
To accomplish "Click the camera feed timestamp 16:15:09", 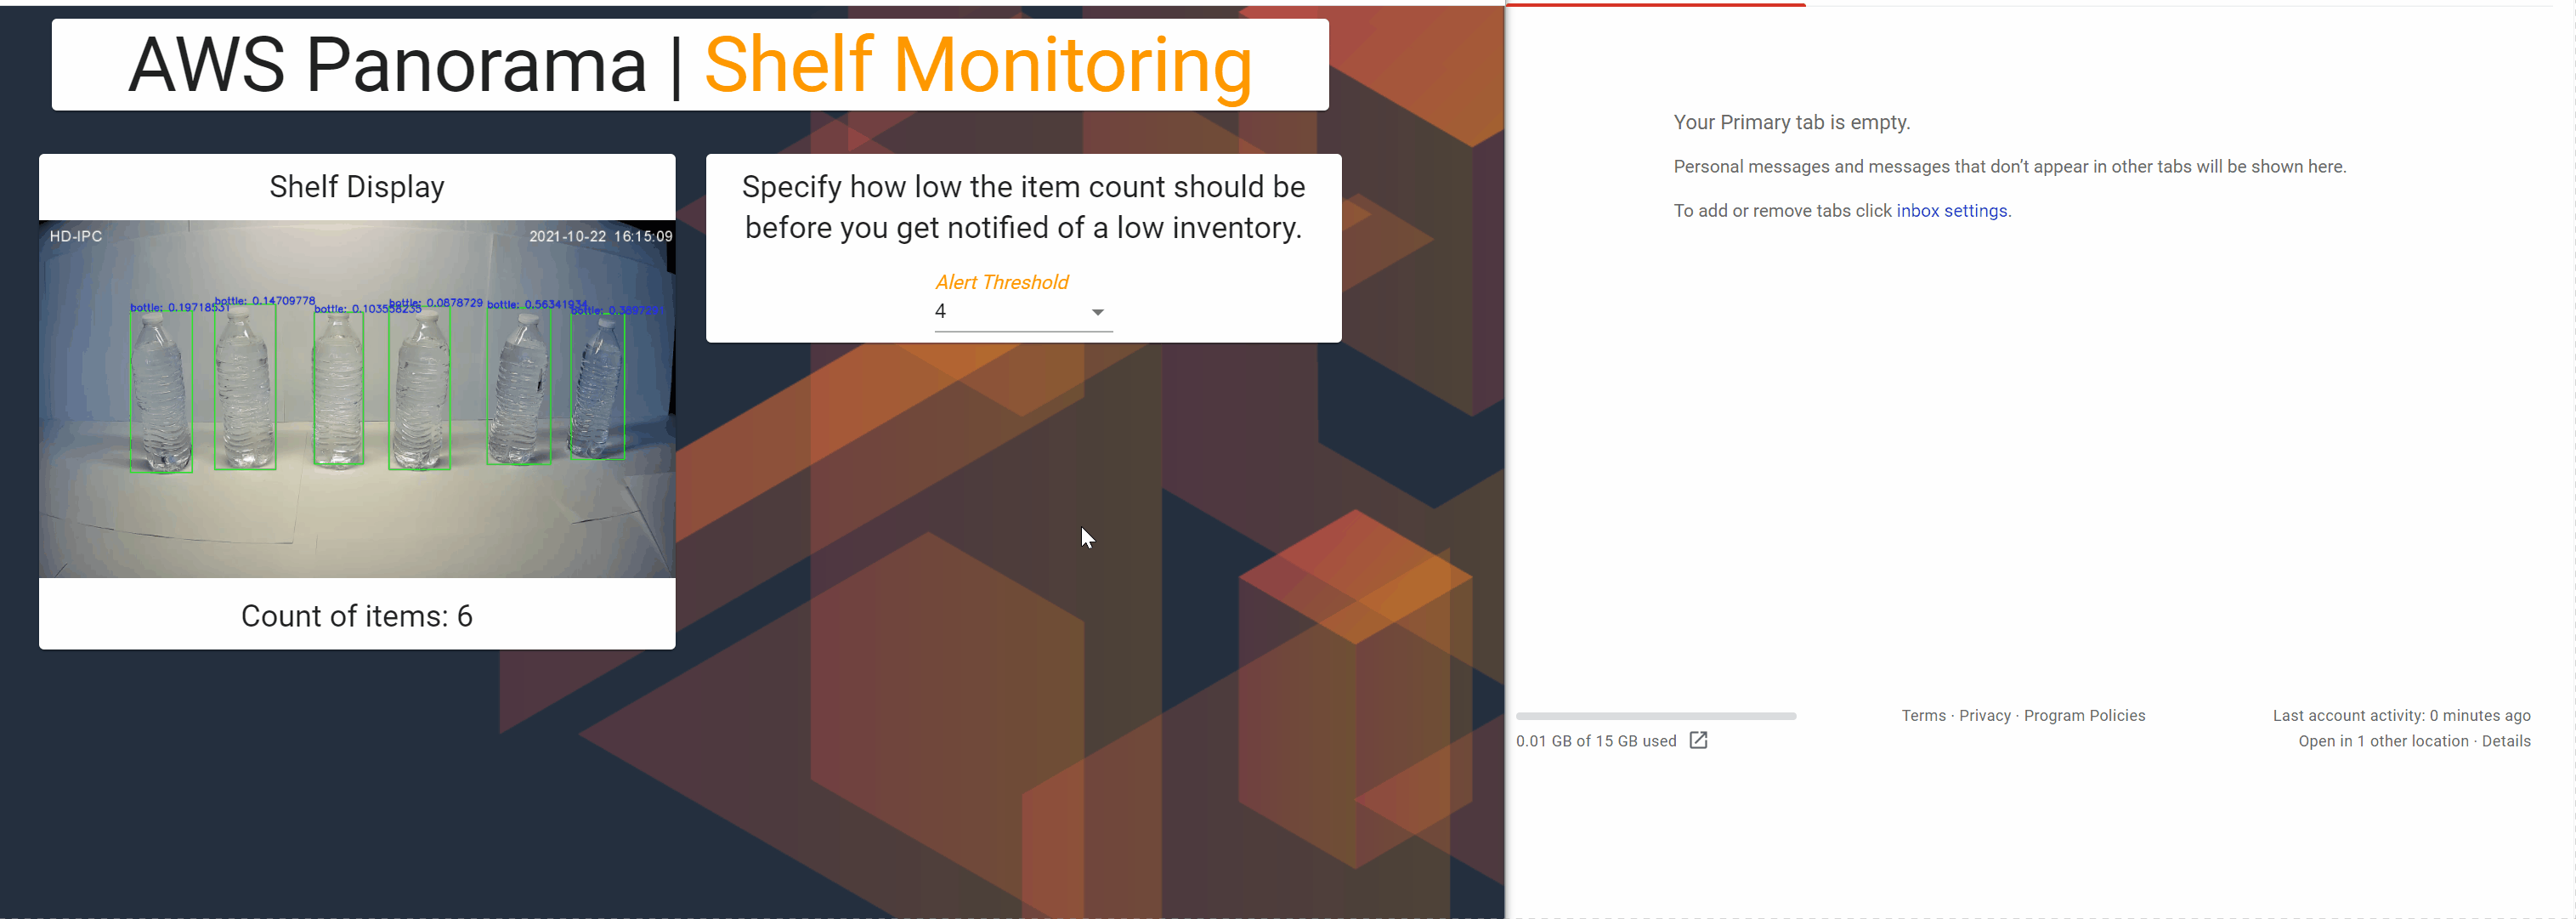I will (x=642, y=236).
